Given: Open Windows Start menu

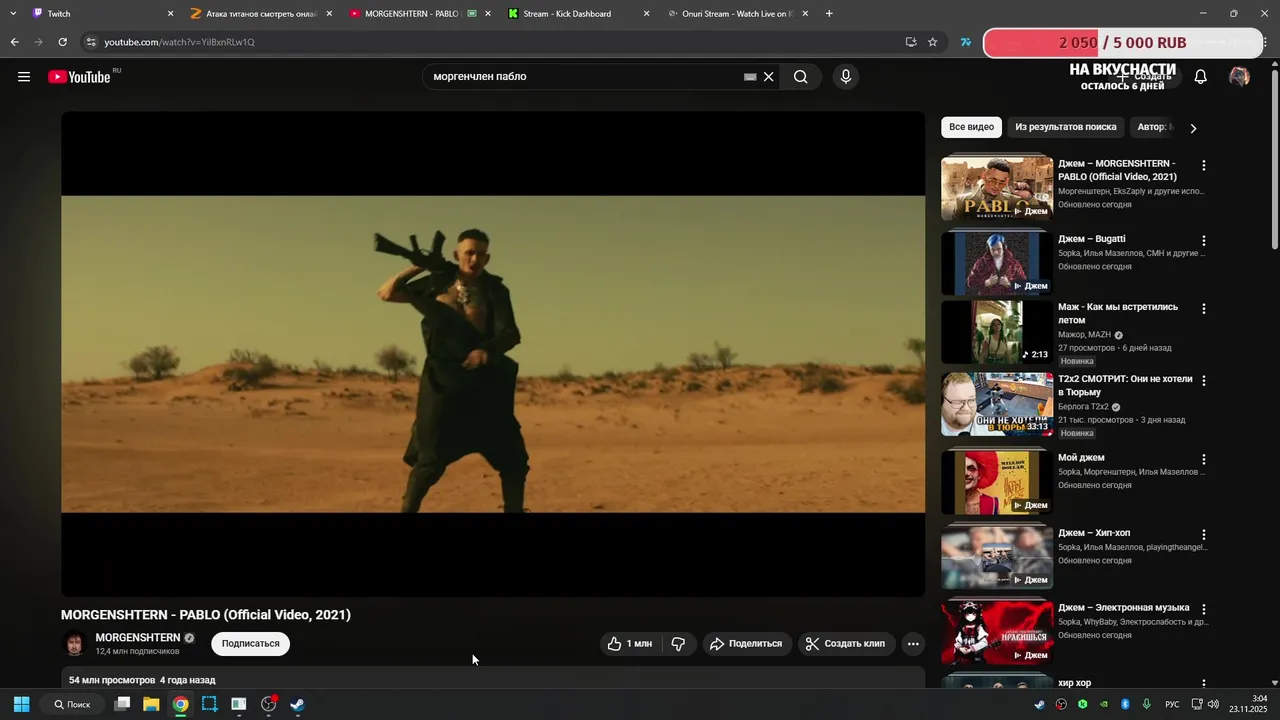Looking at the screenshot, I should click(x=21, y=704).
